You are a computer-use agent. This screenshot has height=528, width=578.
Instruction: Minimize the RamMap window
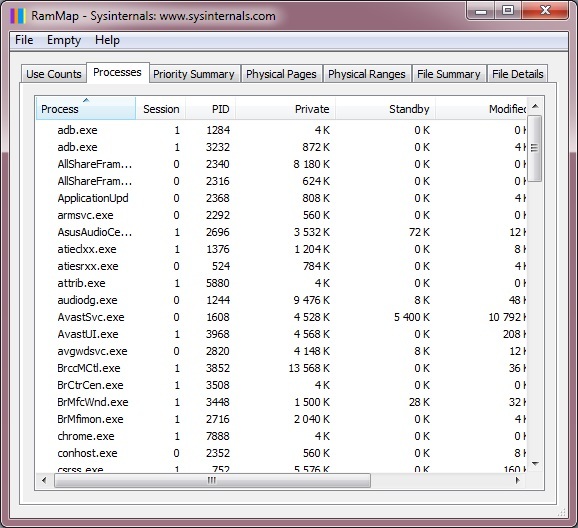tap(481, 11)
